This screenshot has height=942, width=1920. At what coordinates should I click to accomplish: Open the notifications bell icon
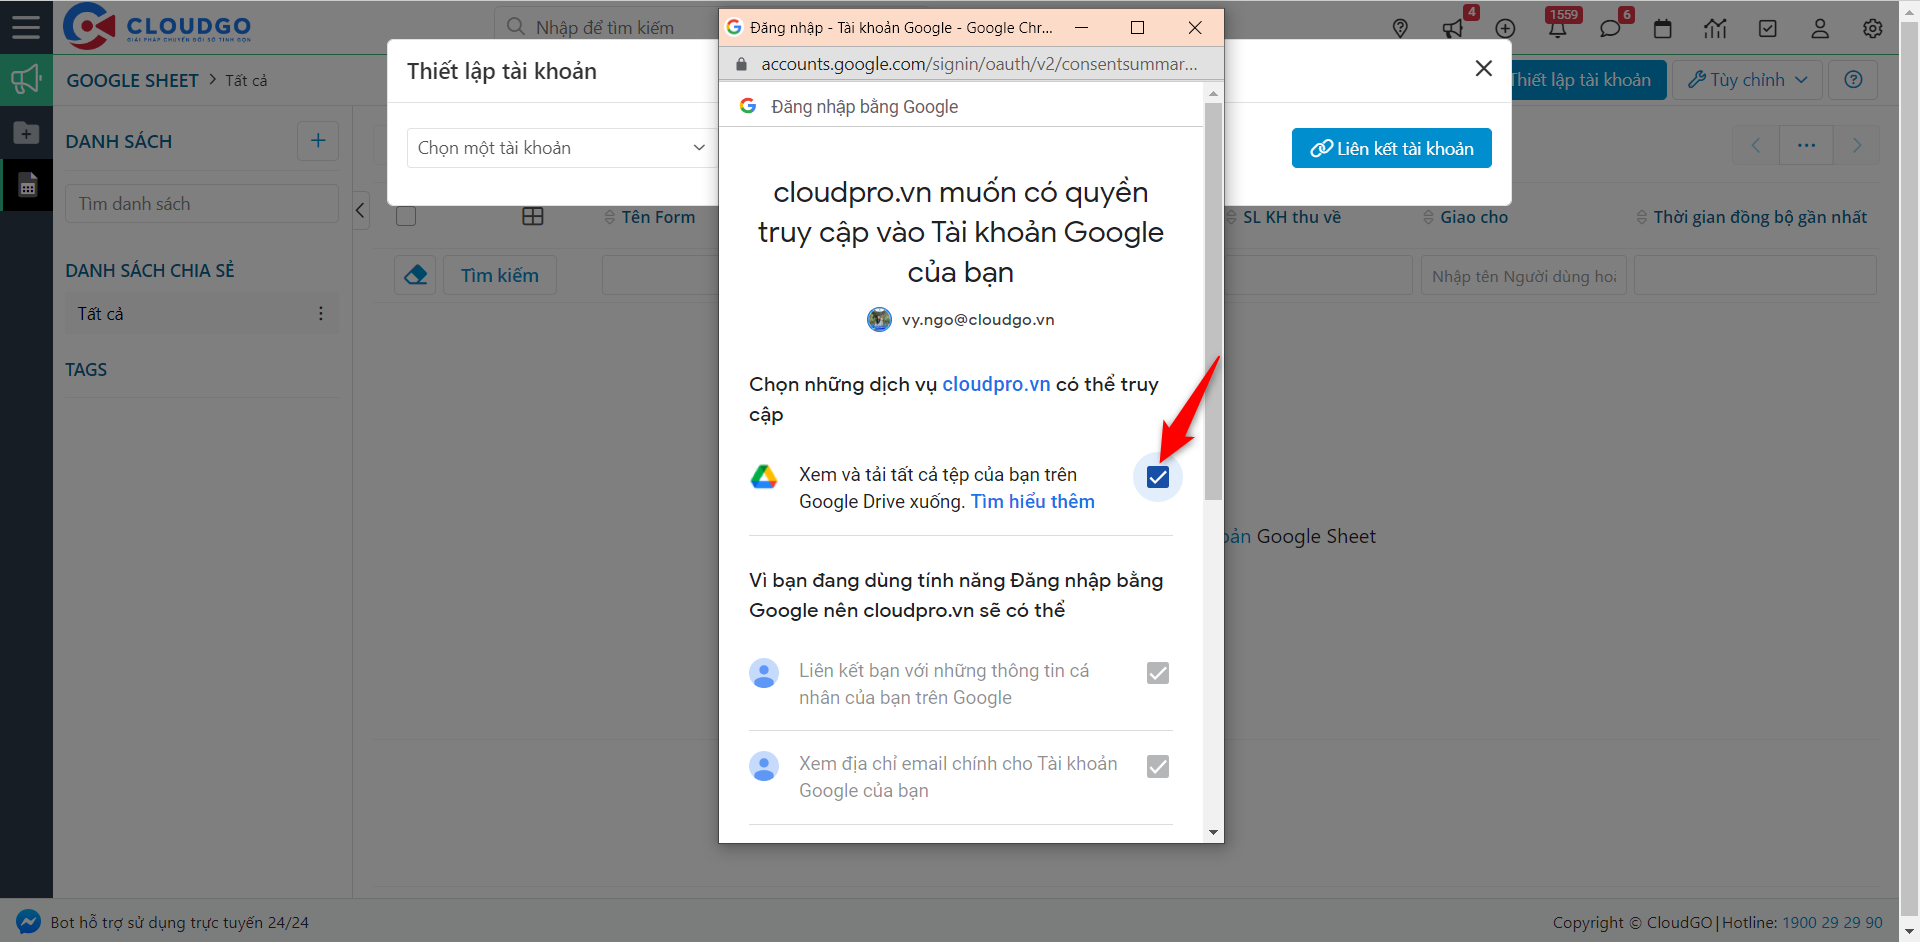pos(1557,29)
